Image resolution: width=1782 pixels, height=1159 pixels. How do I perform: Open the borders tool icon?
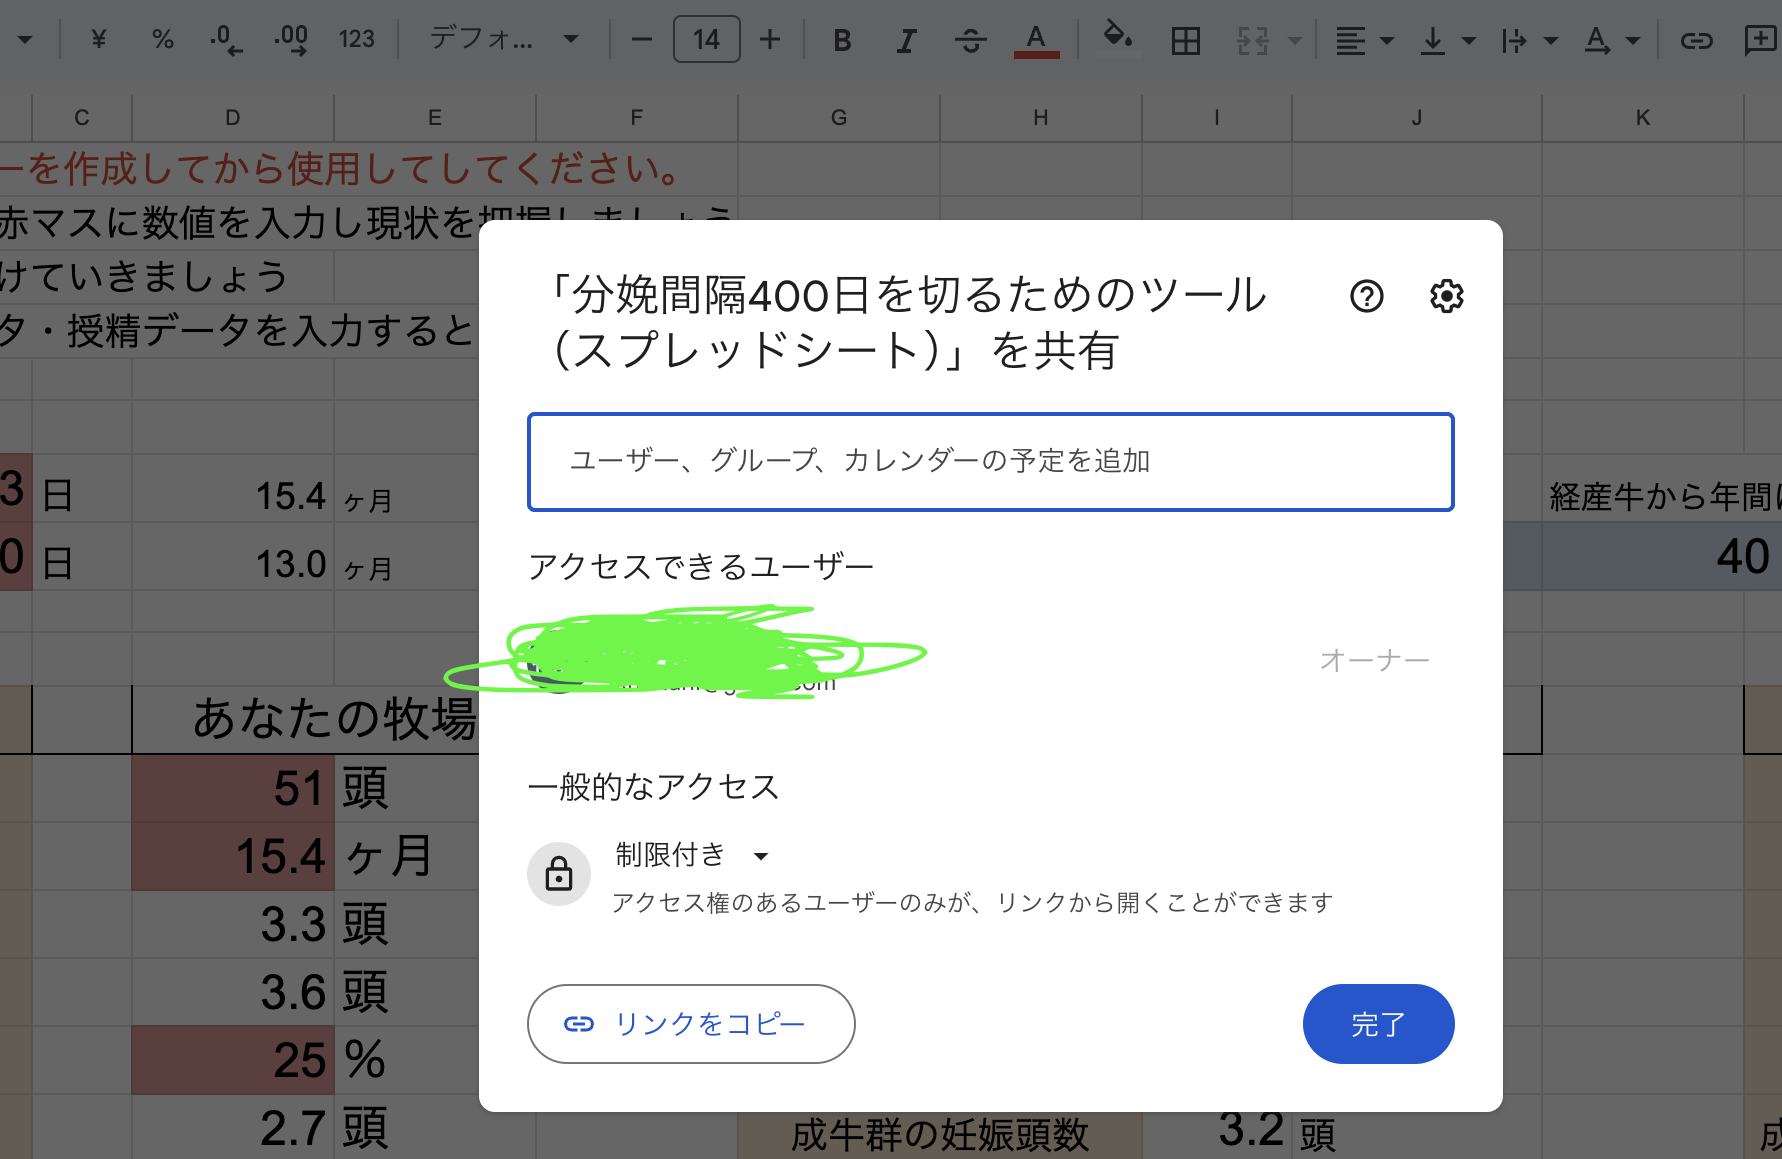pos(1185,41)
